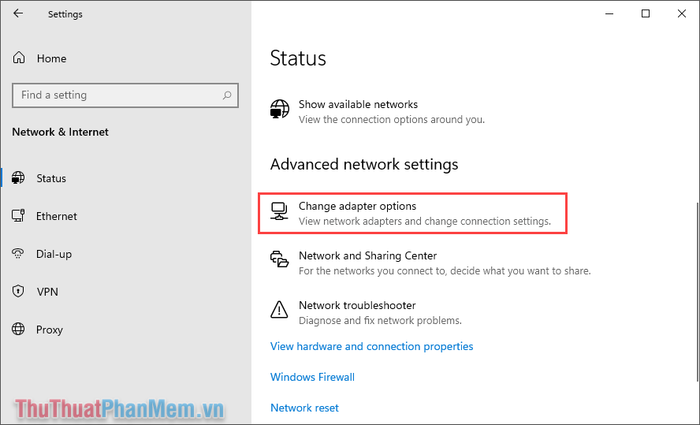Open View hardware and connection properties link
This screenshot has height=425, width=700.
371,346
